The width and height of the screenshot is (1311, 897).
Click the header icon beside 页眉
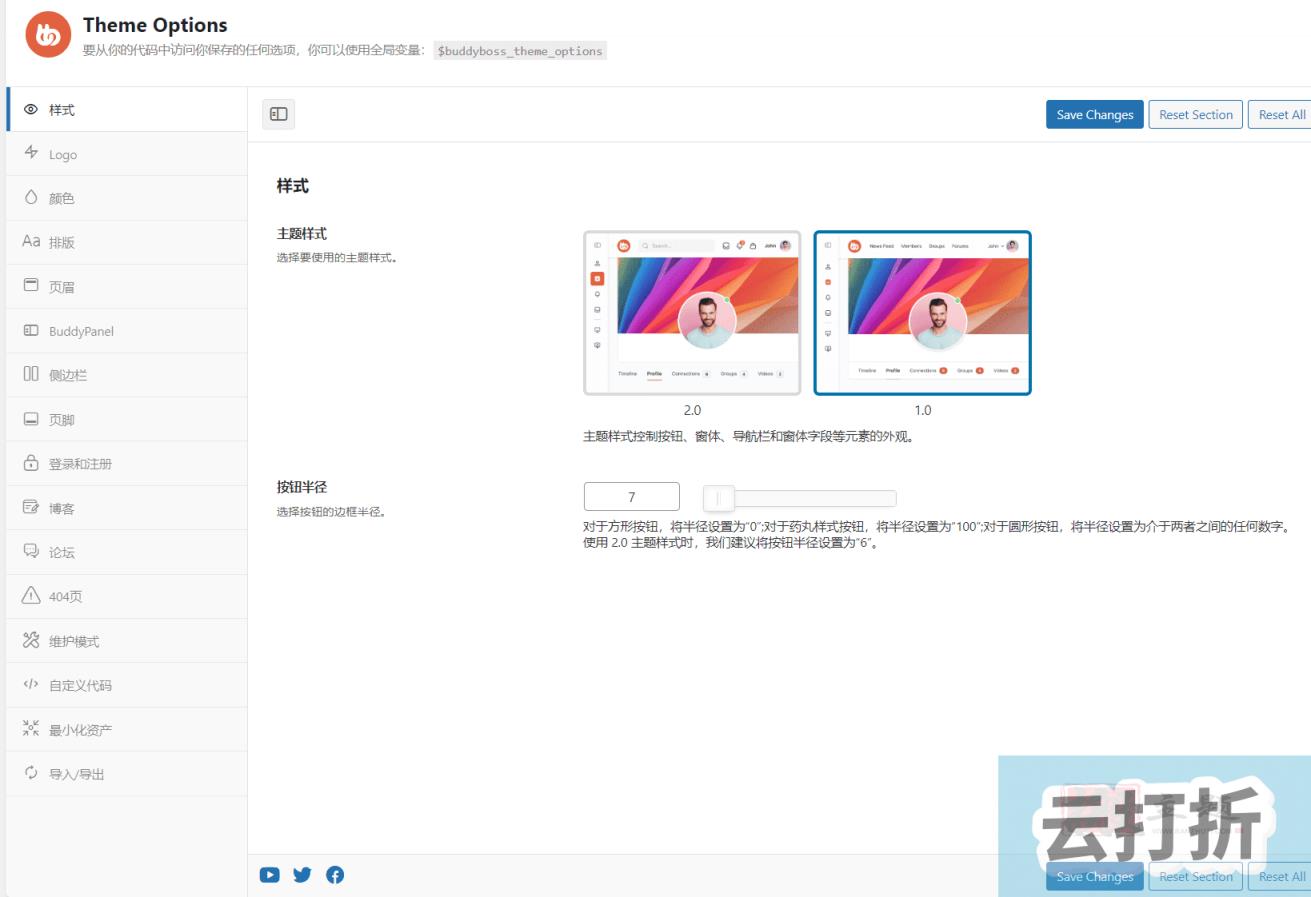pos(31,286)
